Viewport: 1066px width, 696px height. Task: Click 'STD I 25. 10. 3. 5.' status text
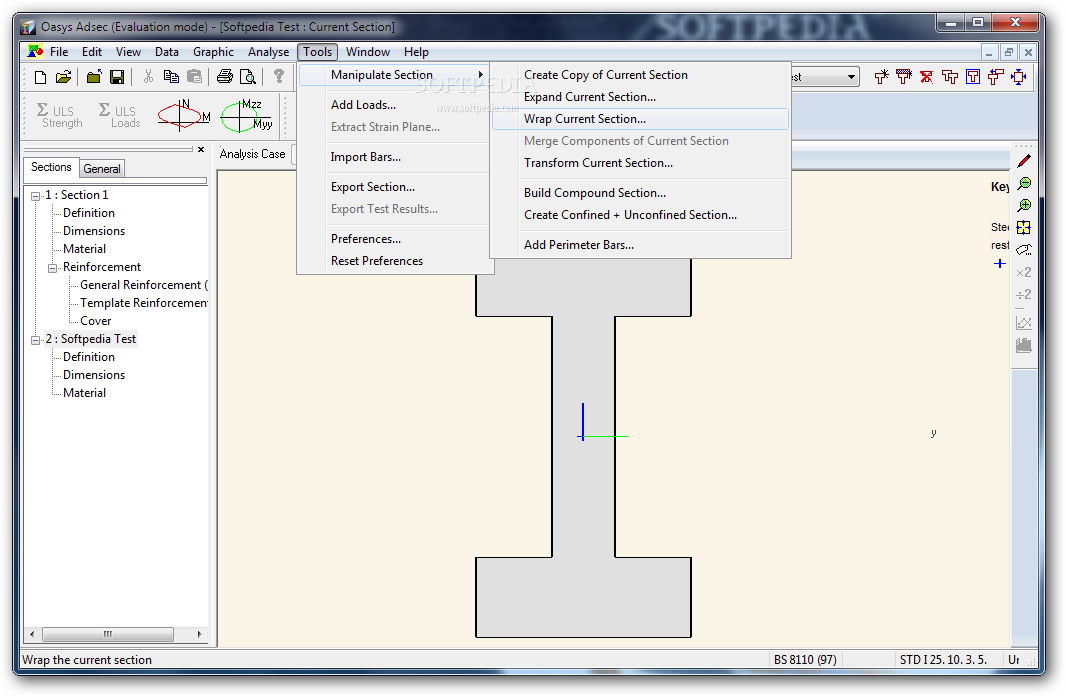pyautogui.click(x=943, y=659)
